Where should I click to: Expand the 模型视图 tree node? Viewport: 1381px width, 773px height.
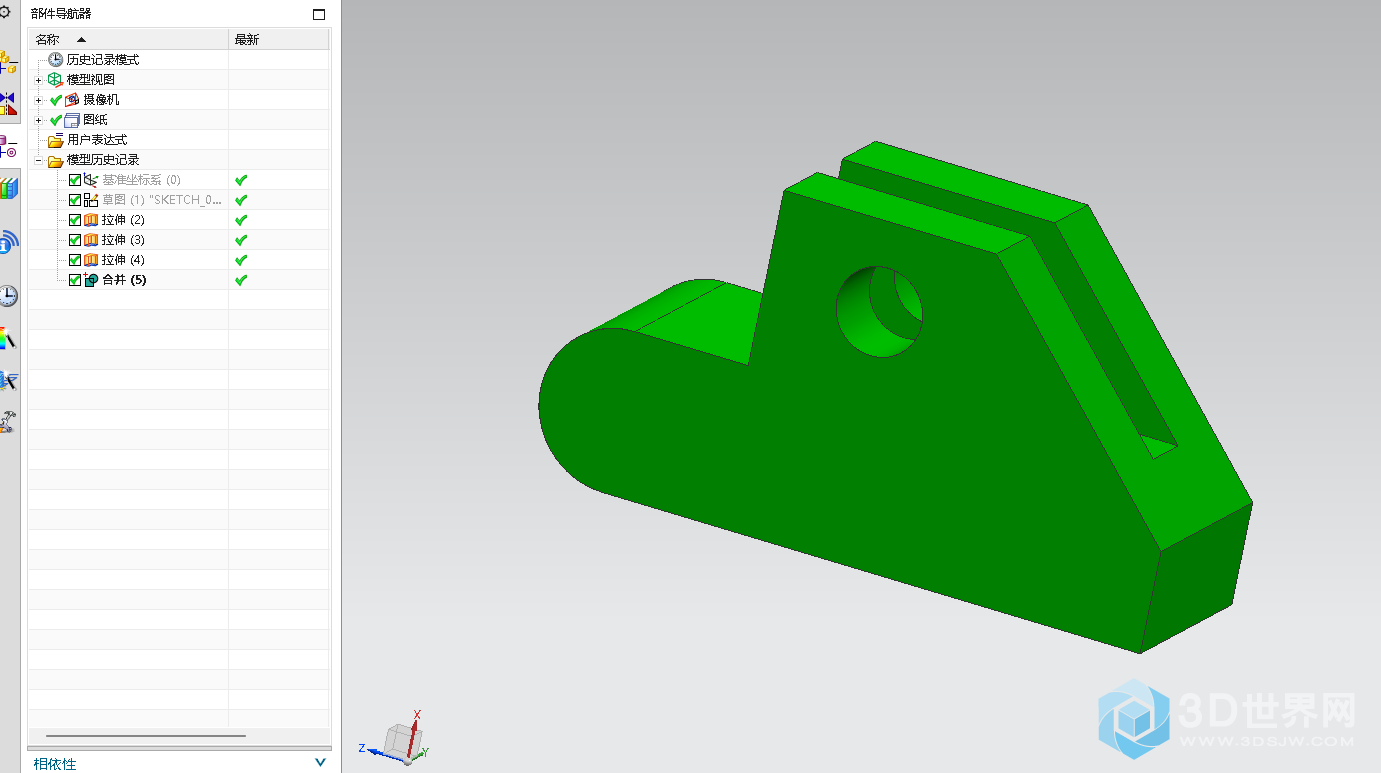(x=39, y=80)
